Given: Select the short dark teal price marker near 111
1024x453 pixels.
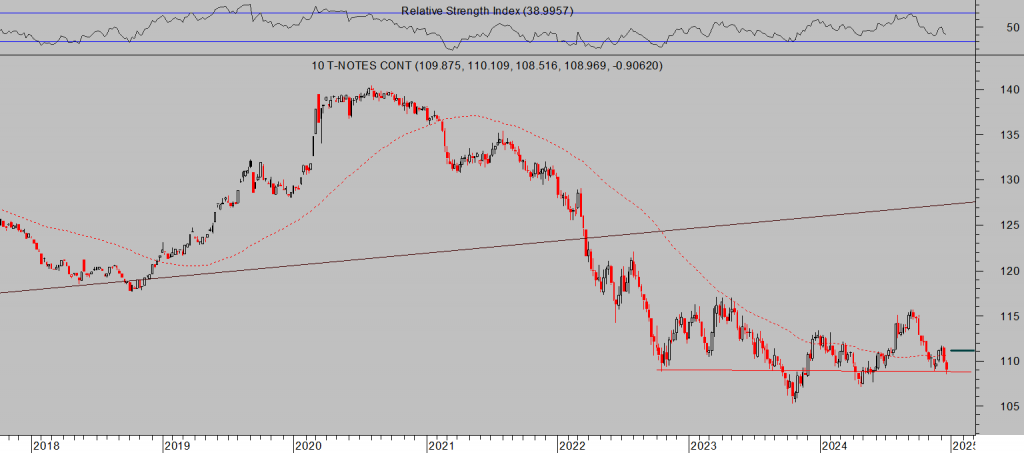Looking at the screenshot, I should (x=963, y=351).
